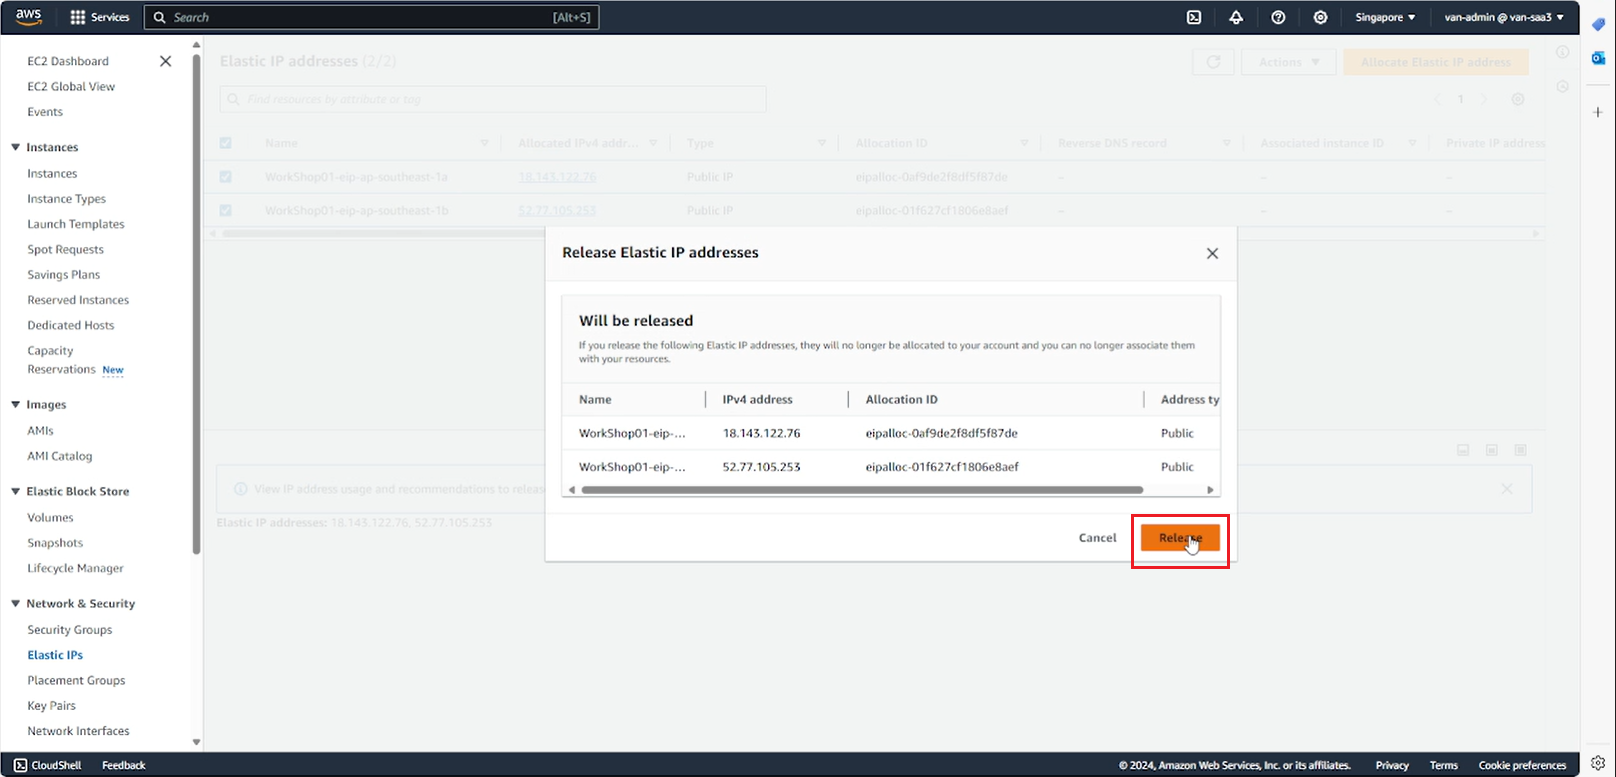Open CloudShell from the top bar icon
The width and height of the screenshot is (1616, 777).
(x=1193, y=17)
